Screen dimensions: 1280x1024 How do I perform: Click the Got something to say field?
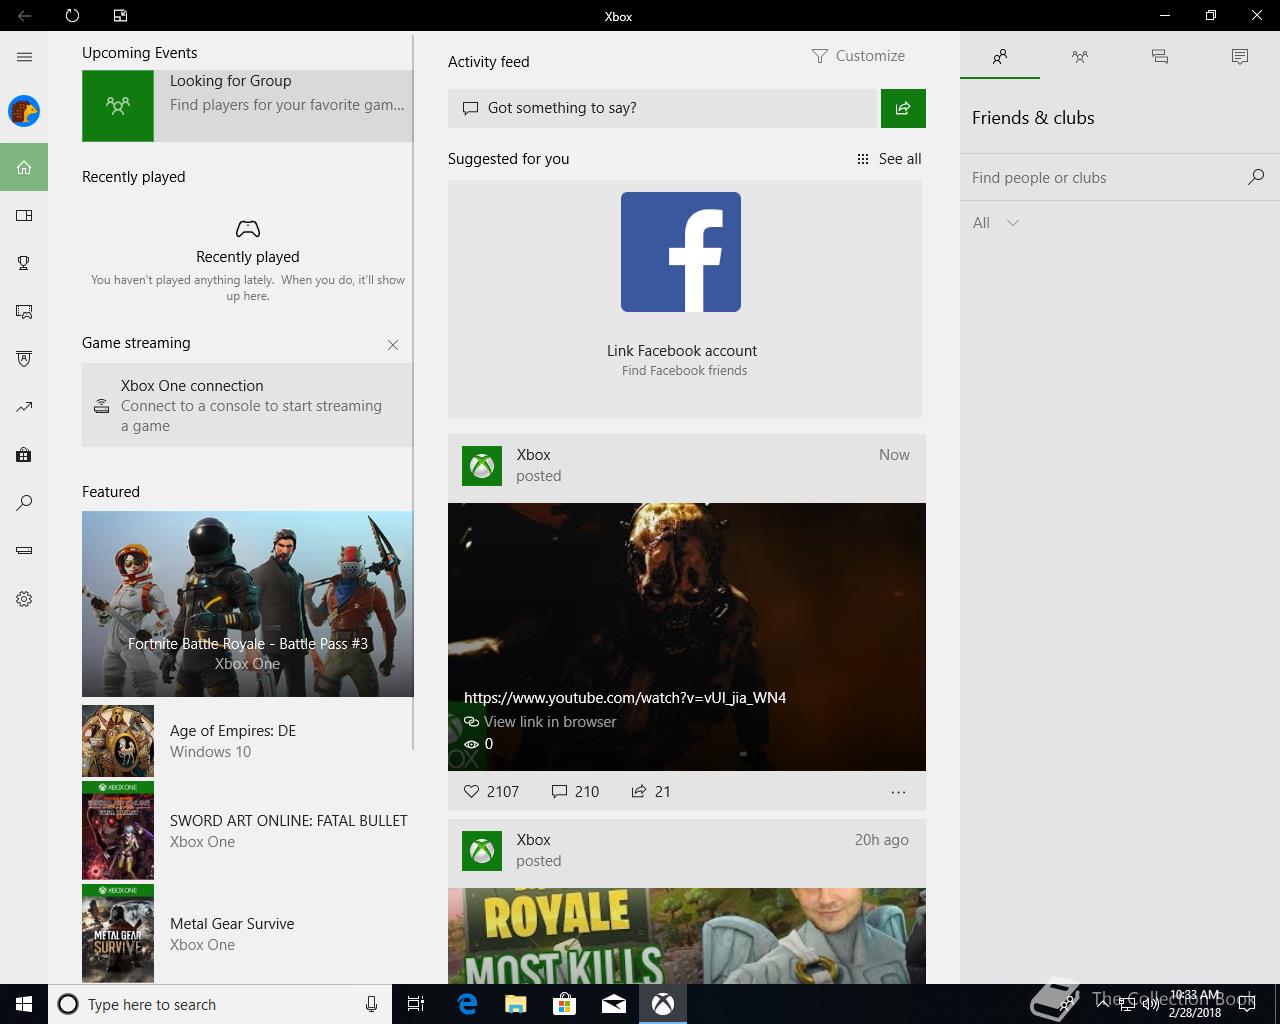coord(662,108)
